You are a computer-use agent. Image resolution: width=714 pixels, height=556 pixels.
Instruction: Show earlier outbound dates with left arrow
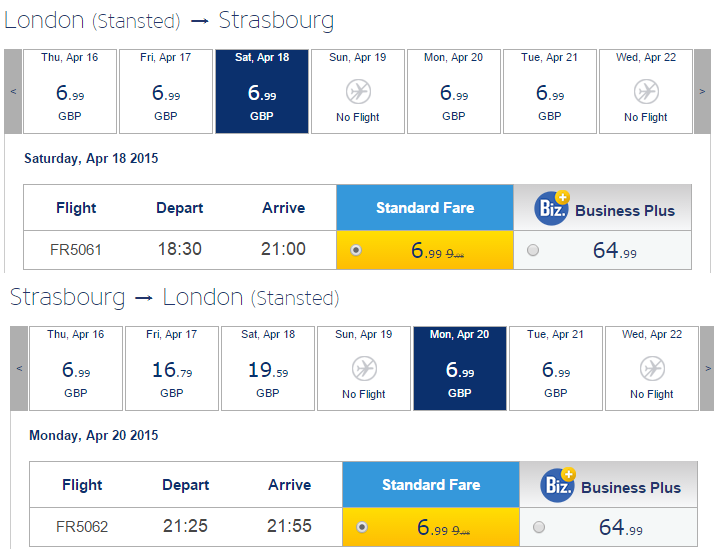point(13,92)
